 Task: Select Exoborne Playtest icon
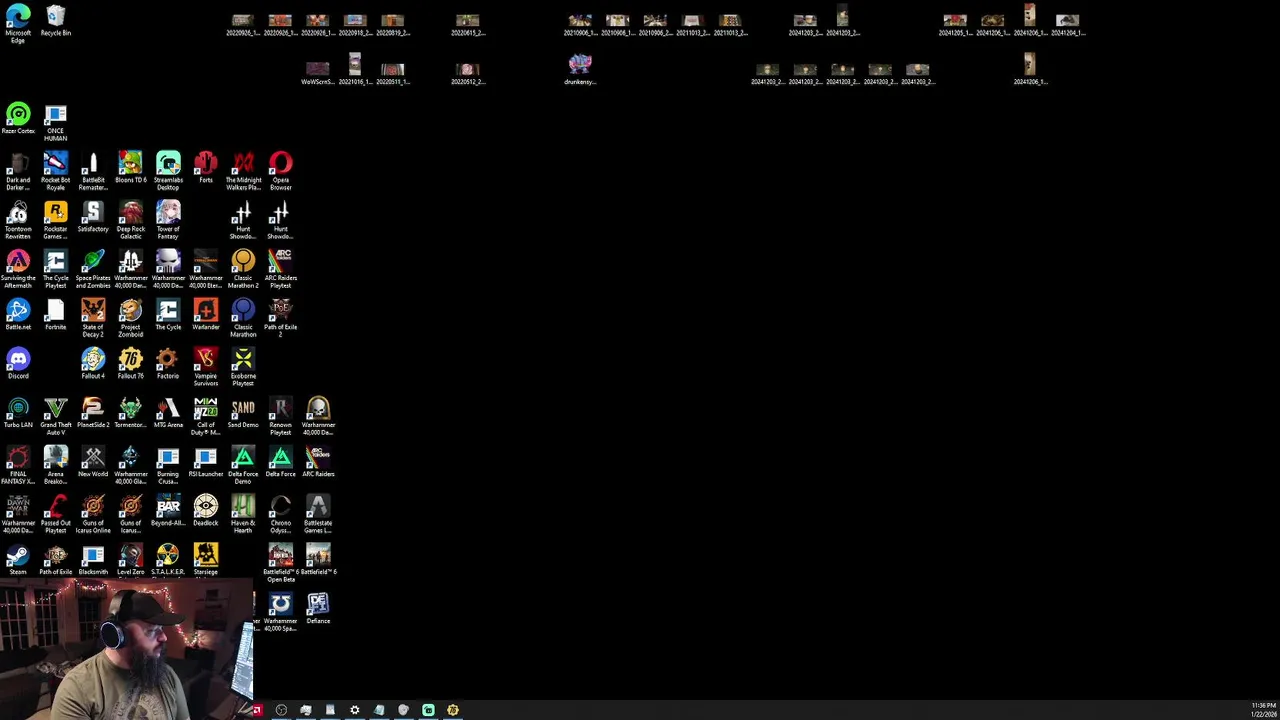[x=243, y=367]
